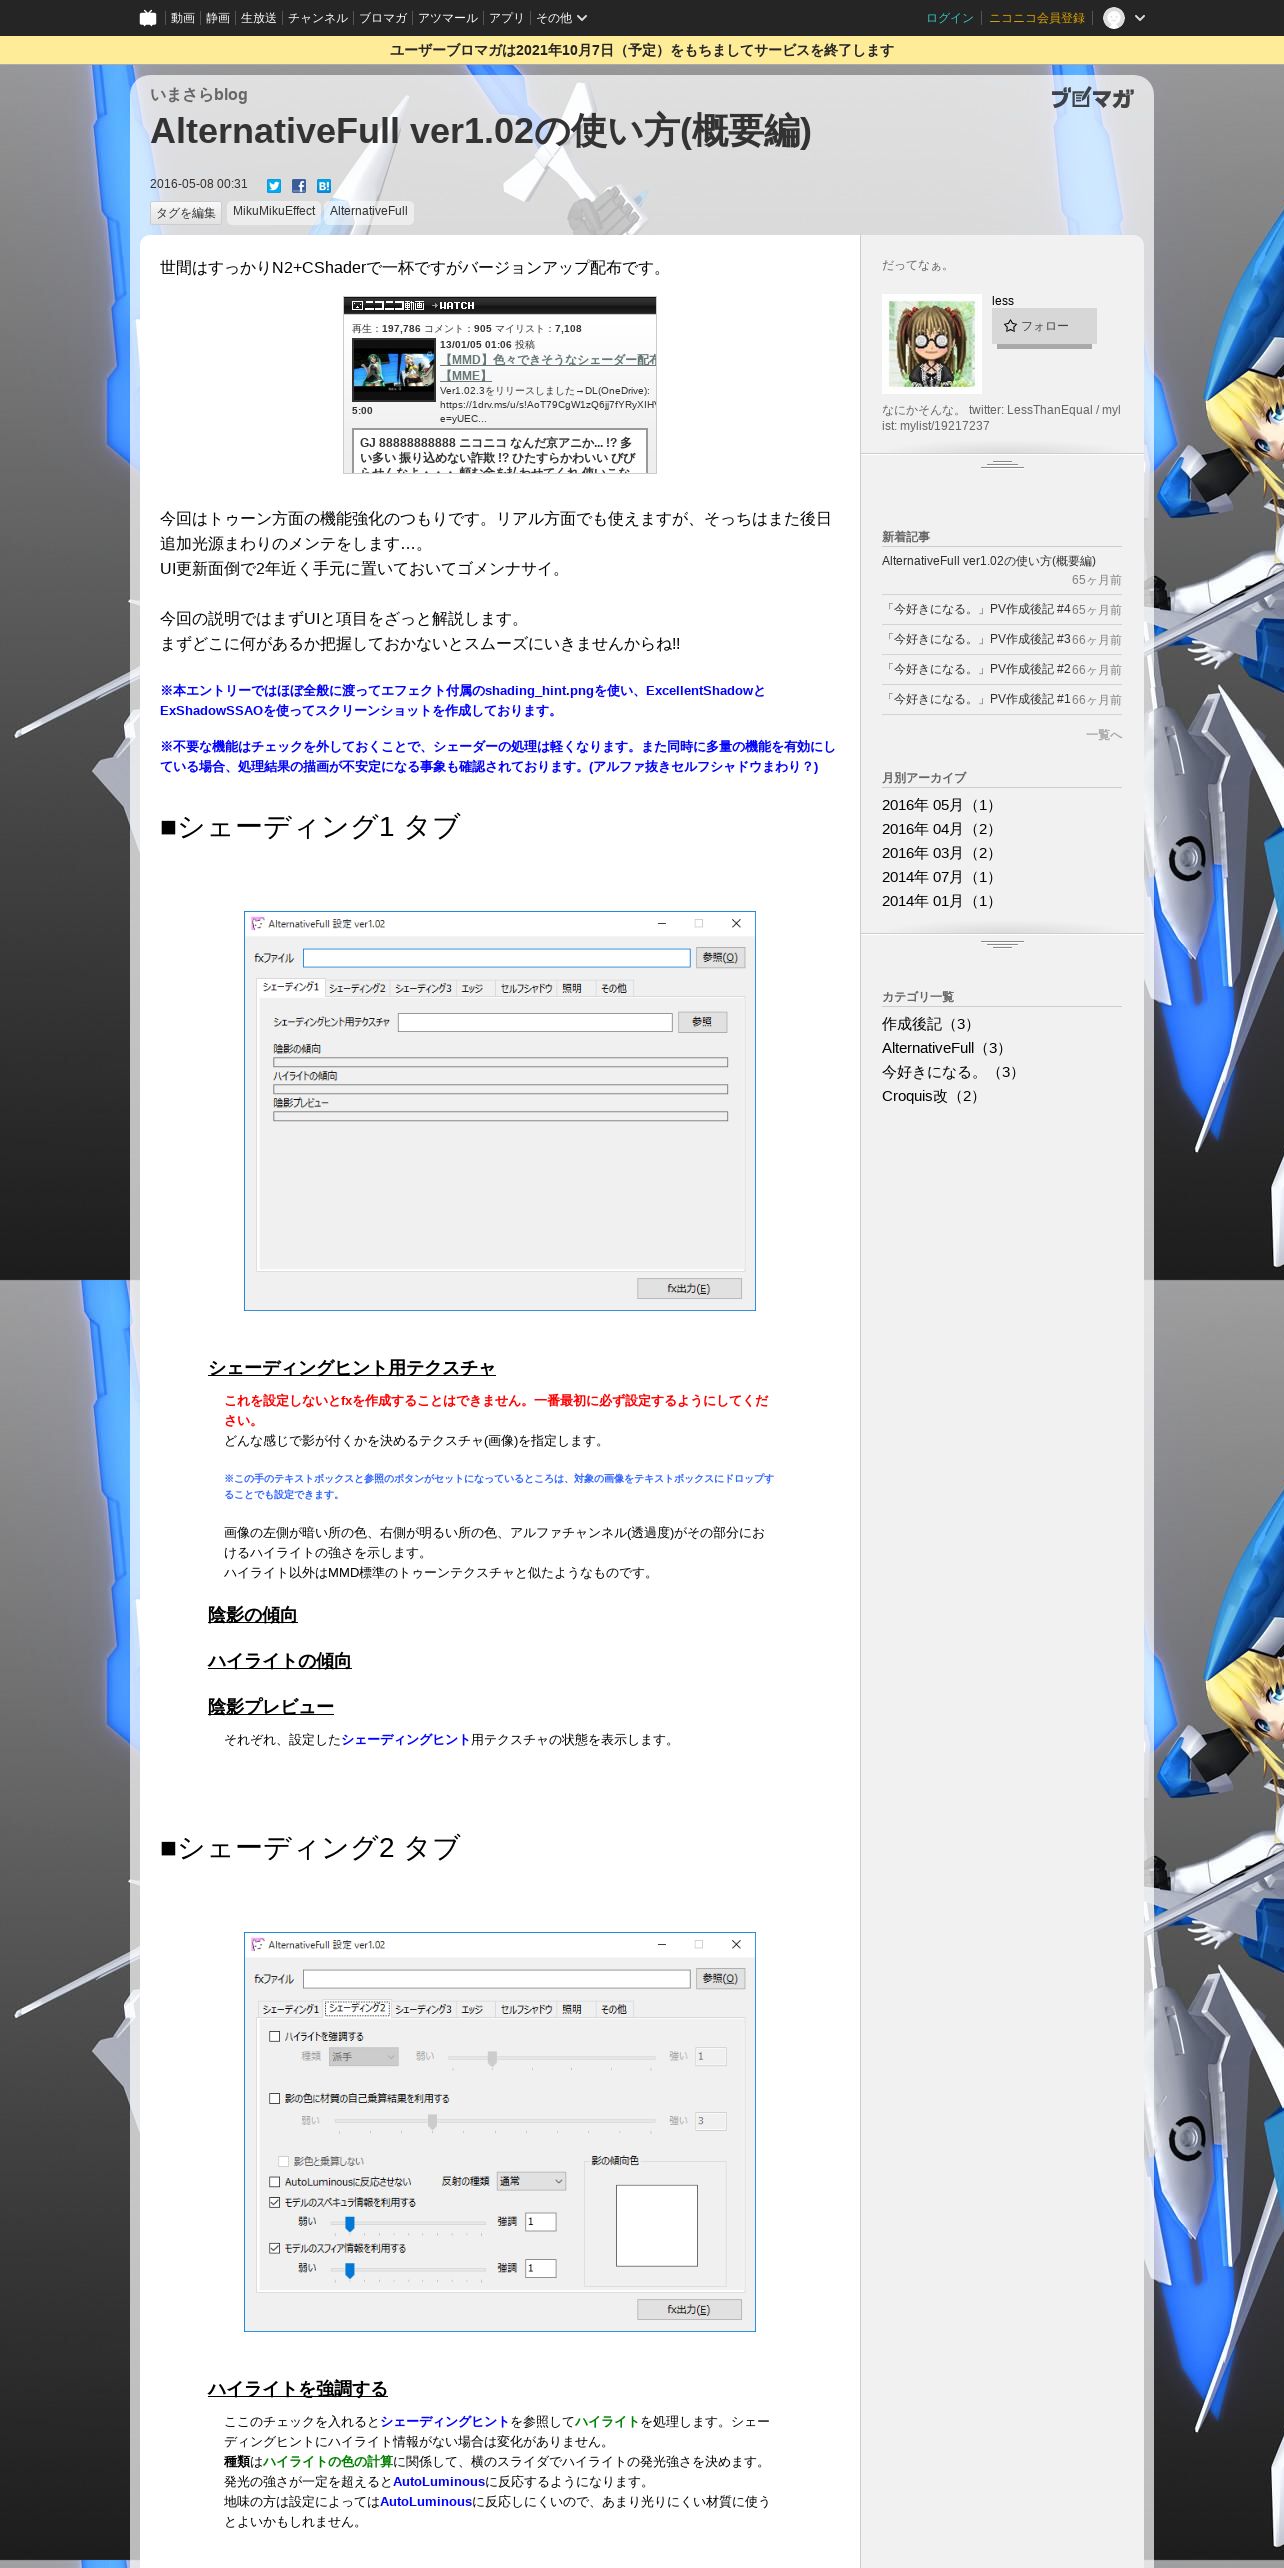Click the いまさらblog title link
Screen dimensions: 1284x2568
click(198, 94)
